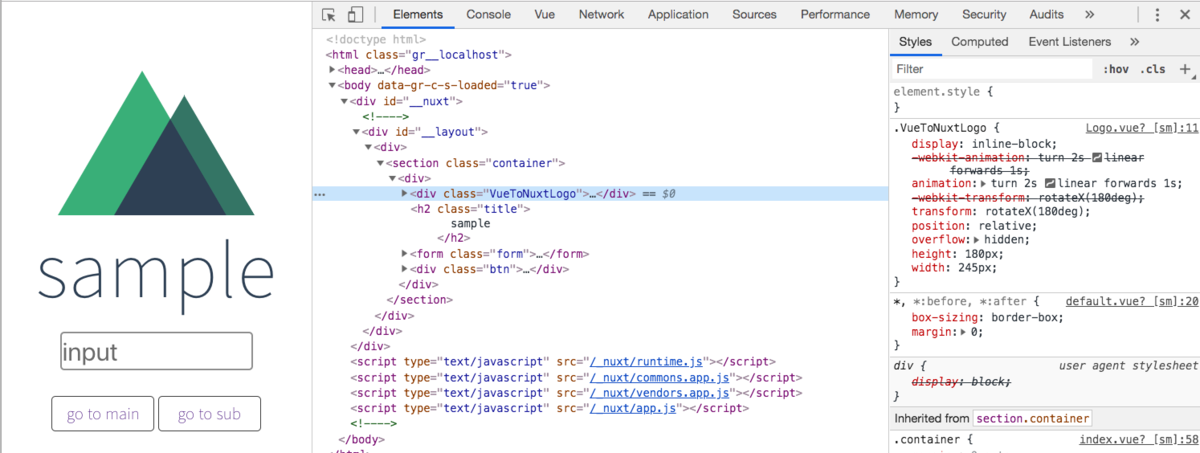Toggle :hov element state panel

coord(1116,69)
